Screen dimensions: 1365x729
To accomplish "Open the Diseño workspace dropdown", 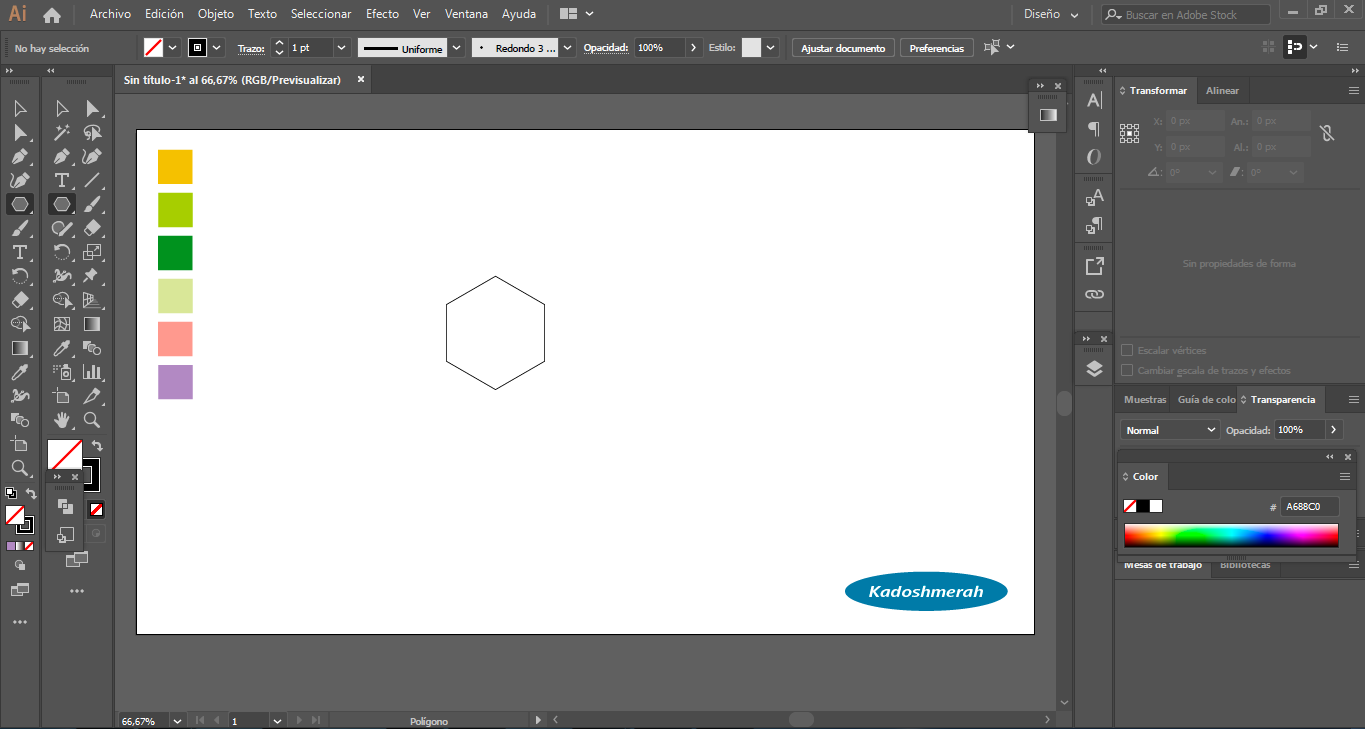I will click(x=1051, y=15).
